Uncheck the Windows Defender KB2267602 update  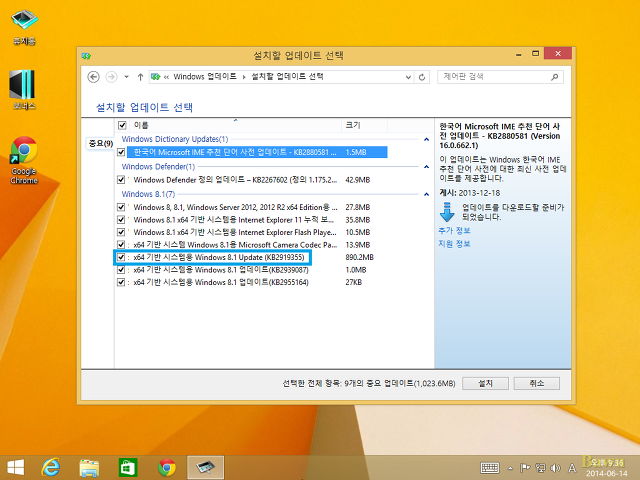click(121, 180)
